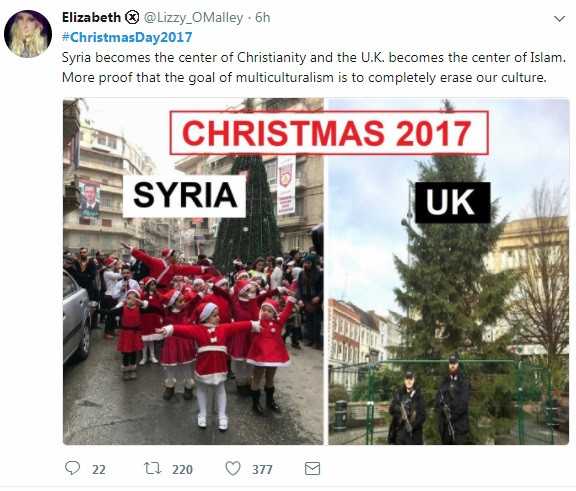Click the reply speech bubble icon
The width and height of the screenshot is (576, 491).
tap(72, 468)
